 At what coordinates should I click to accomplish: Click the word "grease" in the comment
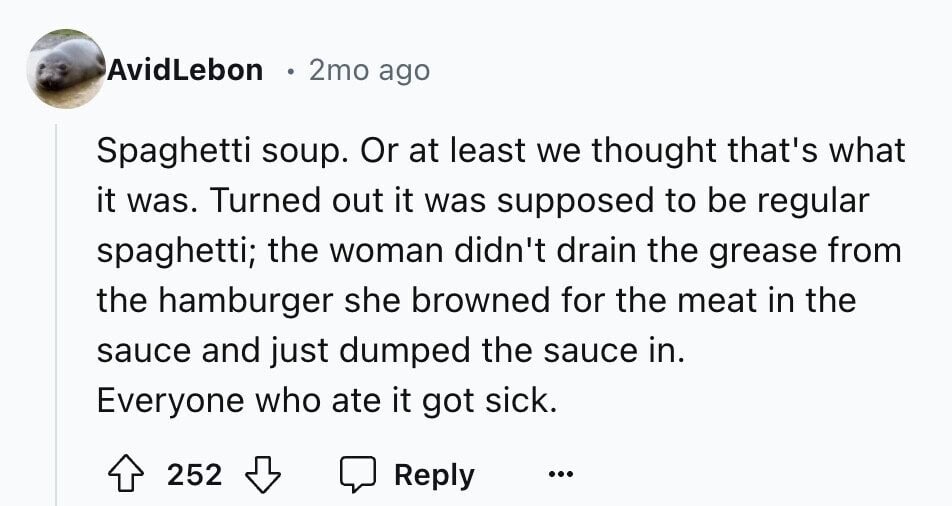pyautogui.click(x=763, y=251)
